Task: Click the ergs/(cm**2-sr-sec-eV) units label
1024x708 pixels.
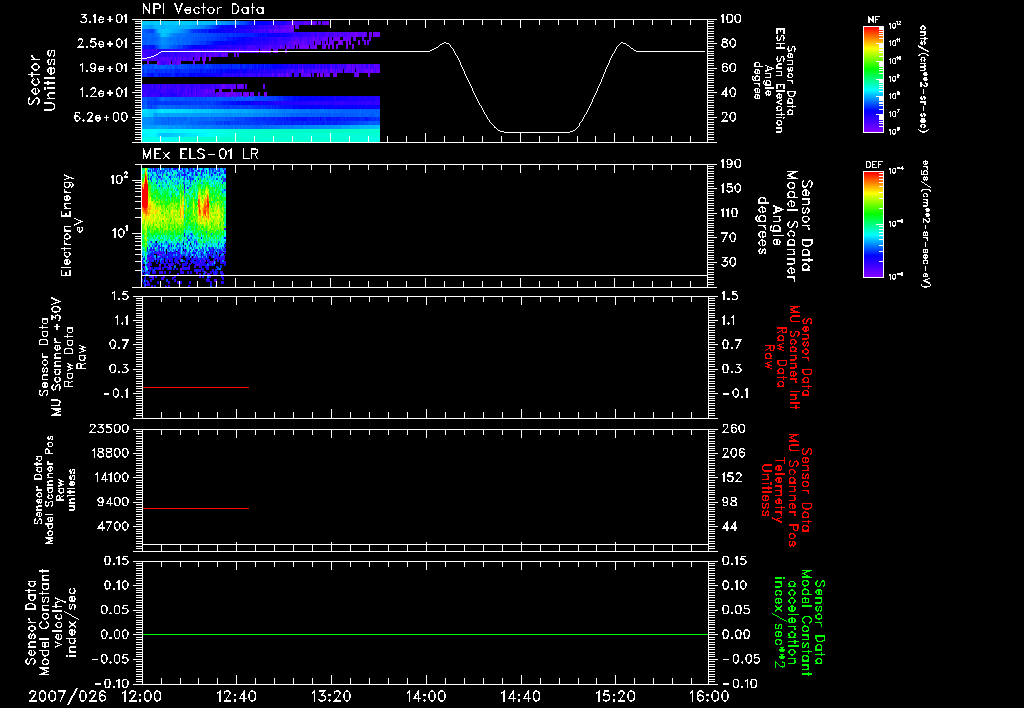Action: [926, 224]
